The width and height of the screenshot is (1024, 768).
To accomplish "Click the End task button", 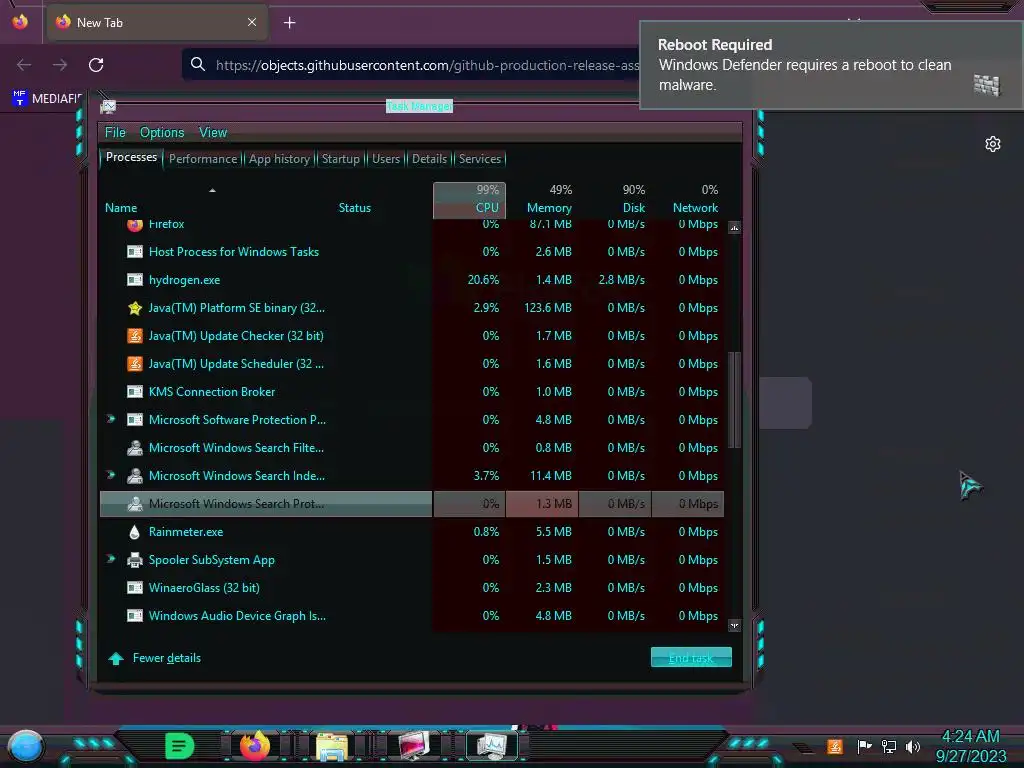I will tap(691, 658).
